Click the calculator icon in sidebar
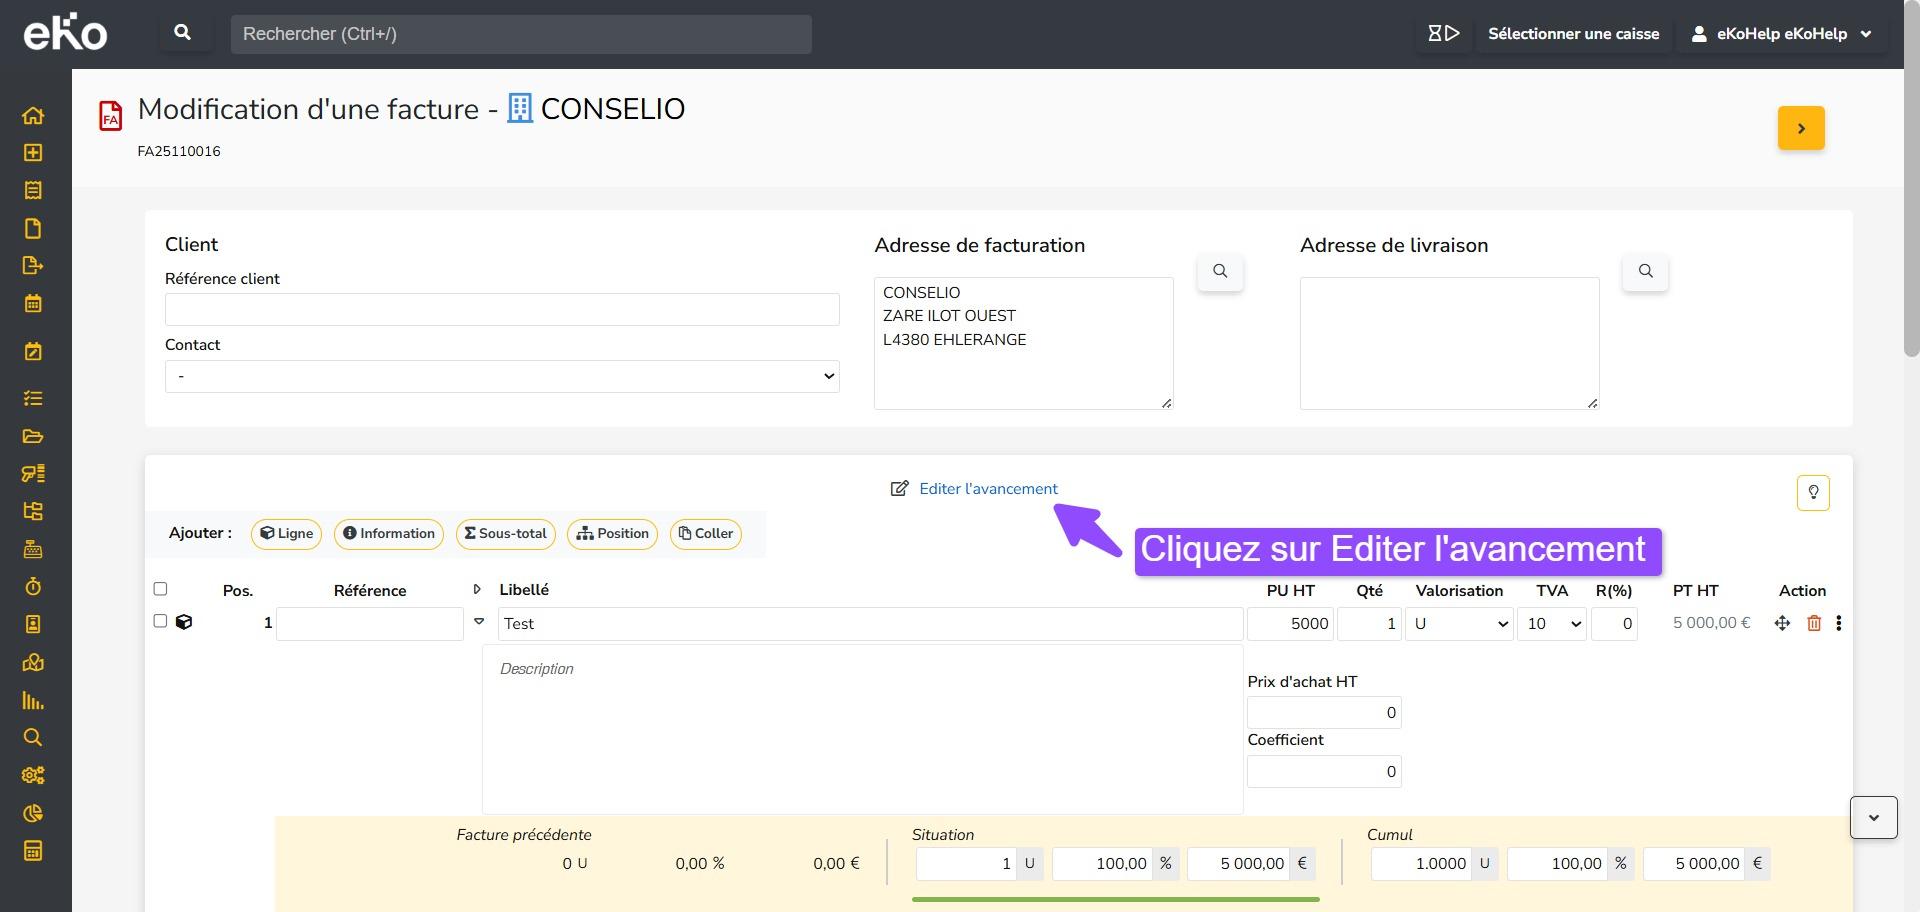Image resolution: width=1920 pixels, height=912 pixels. coord(33,851)
